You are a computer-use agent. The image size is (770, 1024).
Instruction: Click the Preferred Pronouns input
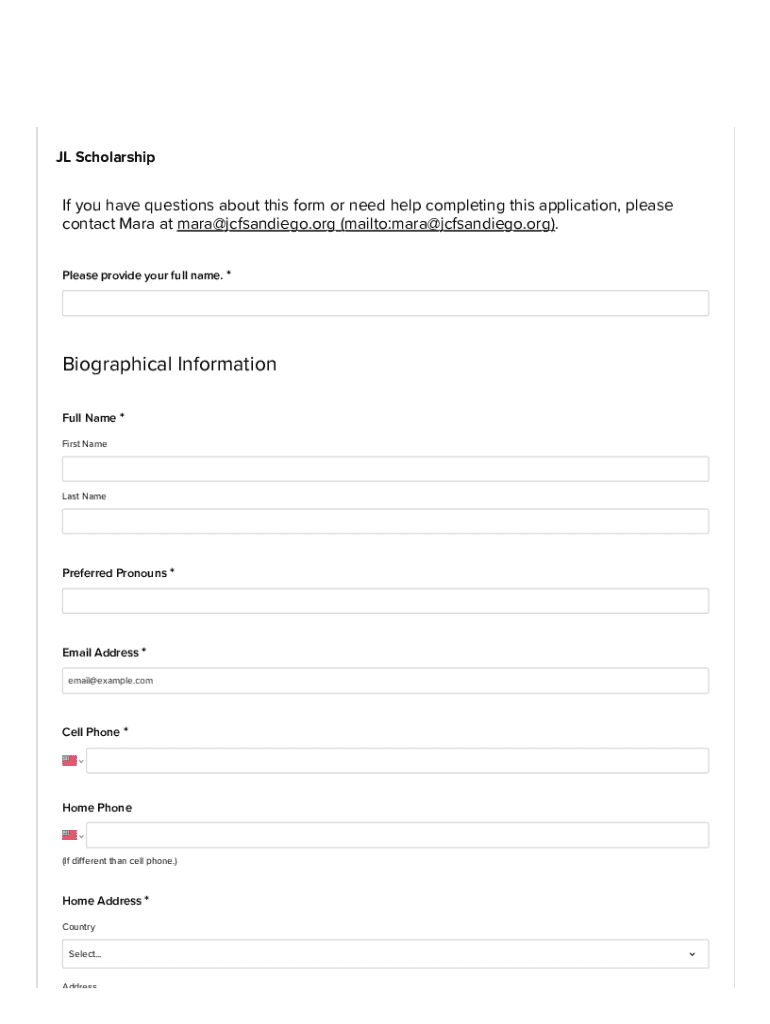click(x=385, y=601)
